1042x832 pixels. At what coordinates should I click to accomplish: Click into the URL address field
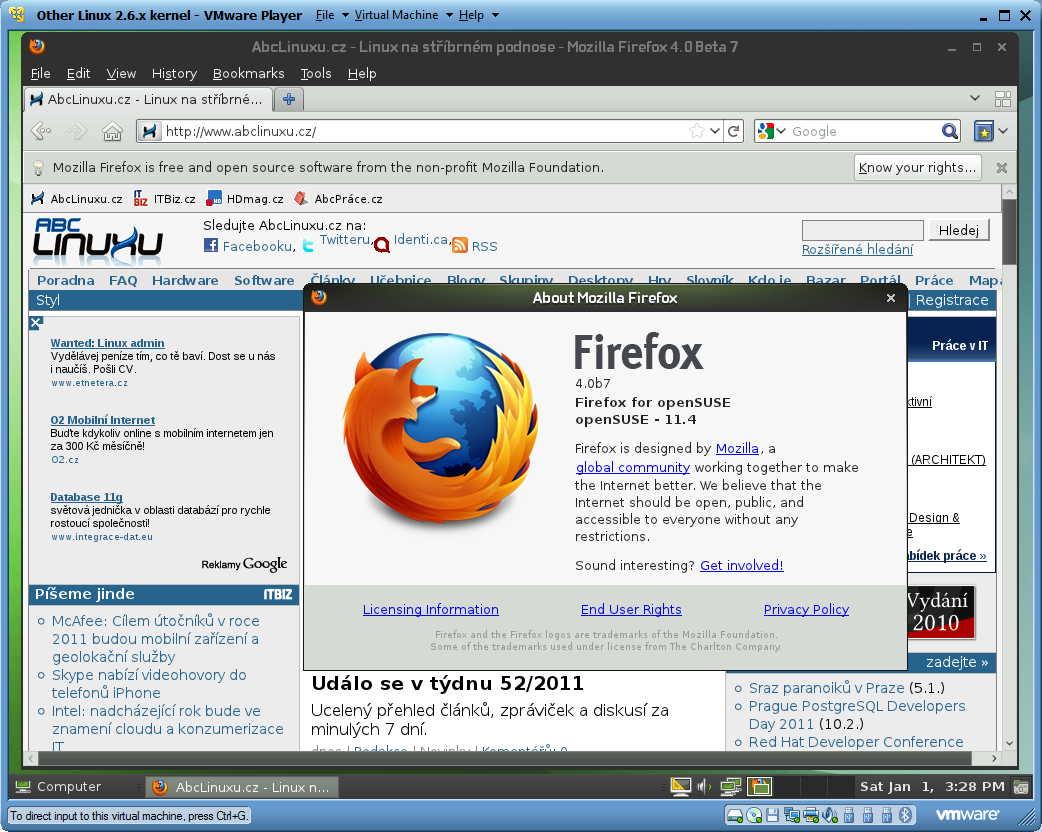pyautogui.click(x=425, y=131)
